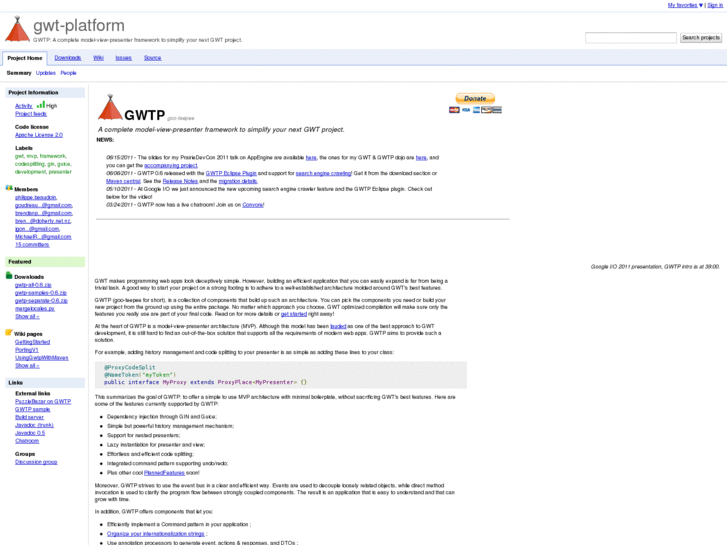This screenshot has width=727, height=545.
Task: Open the Javadoc (trunk) link
Action: coord(34,425)
